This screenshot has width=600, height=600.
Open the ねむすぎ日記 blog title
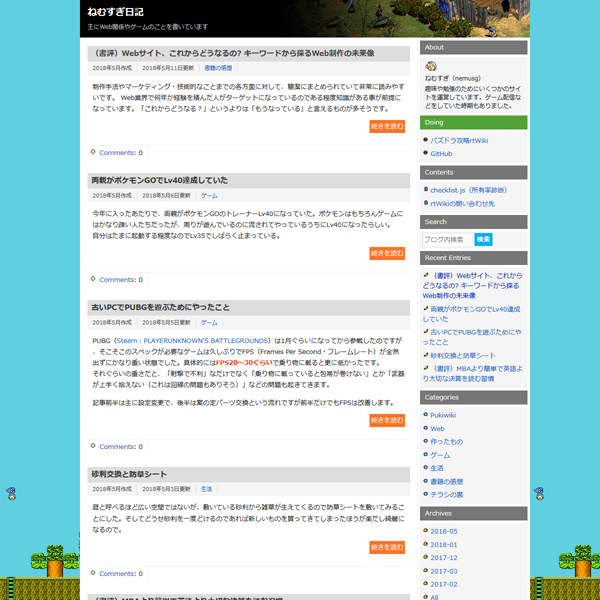(115, 10)
